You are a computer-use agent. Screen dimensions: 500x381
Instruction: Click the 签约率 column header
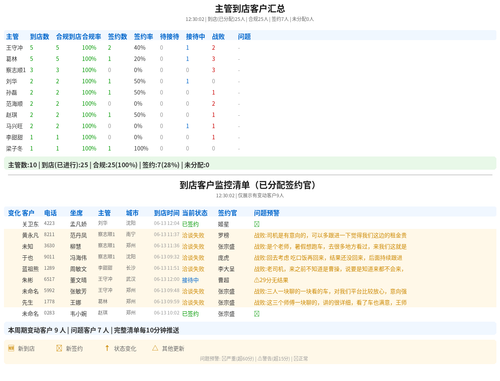[143, 37]
